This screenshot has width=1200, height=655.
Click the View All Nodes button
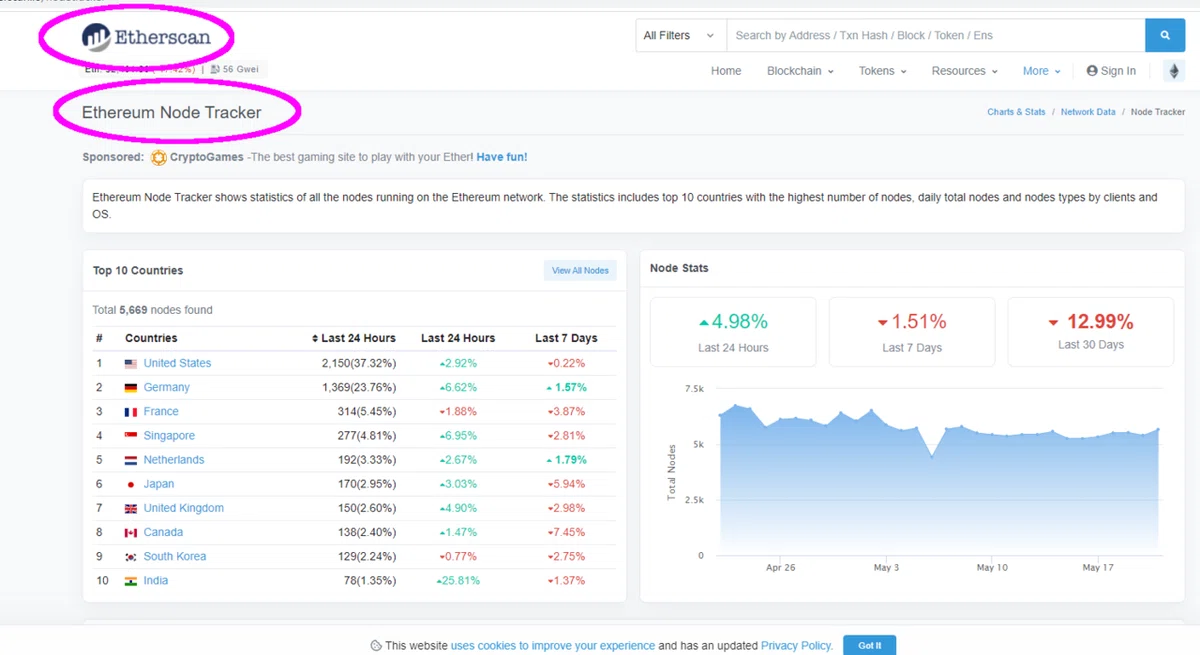click(x=580, y=271)
